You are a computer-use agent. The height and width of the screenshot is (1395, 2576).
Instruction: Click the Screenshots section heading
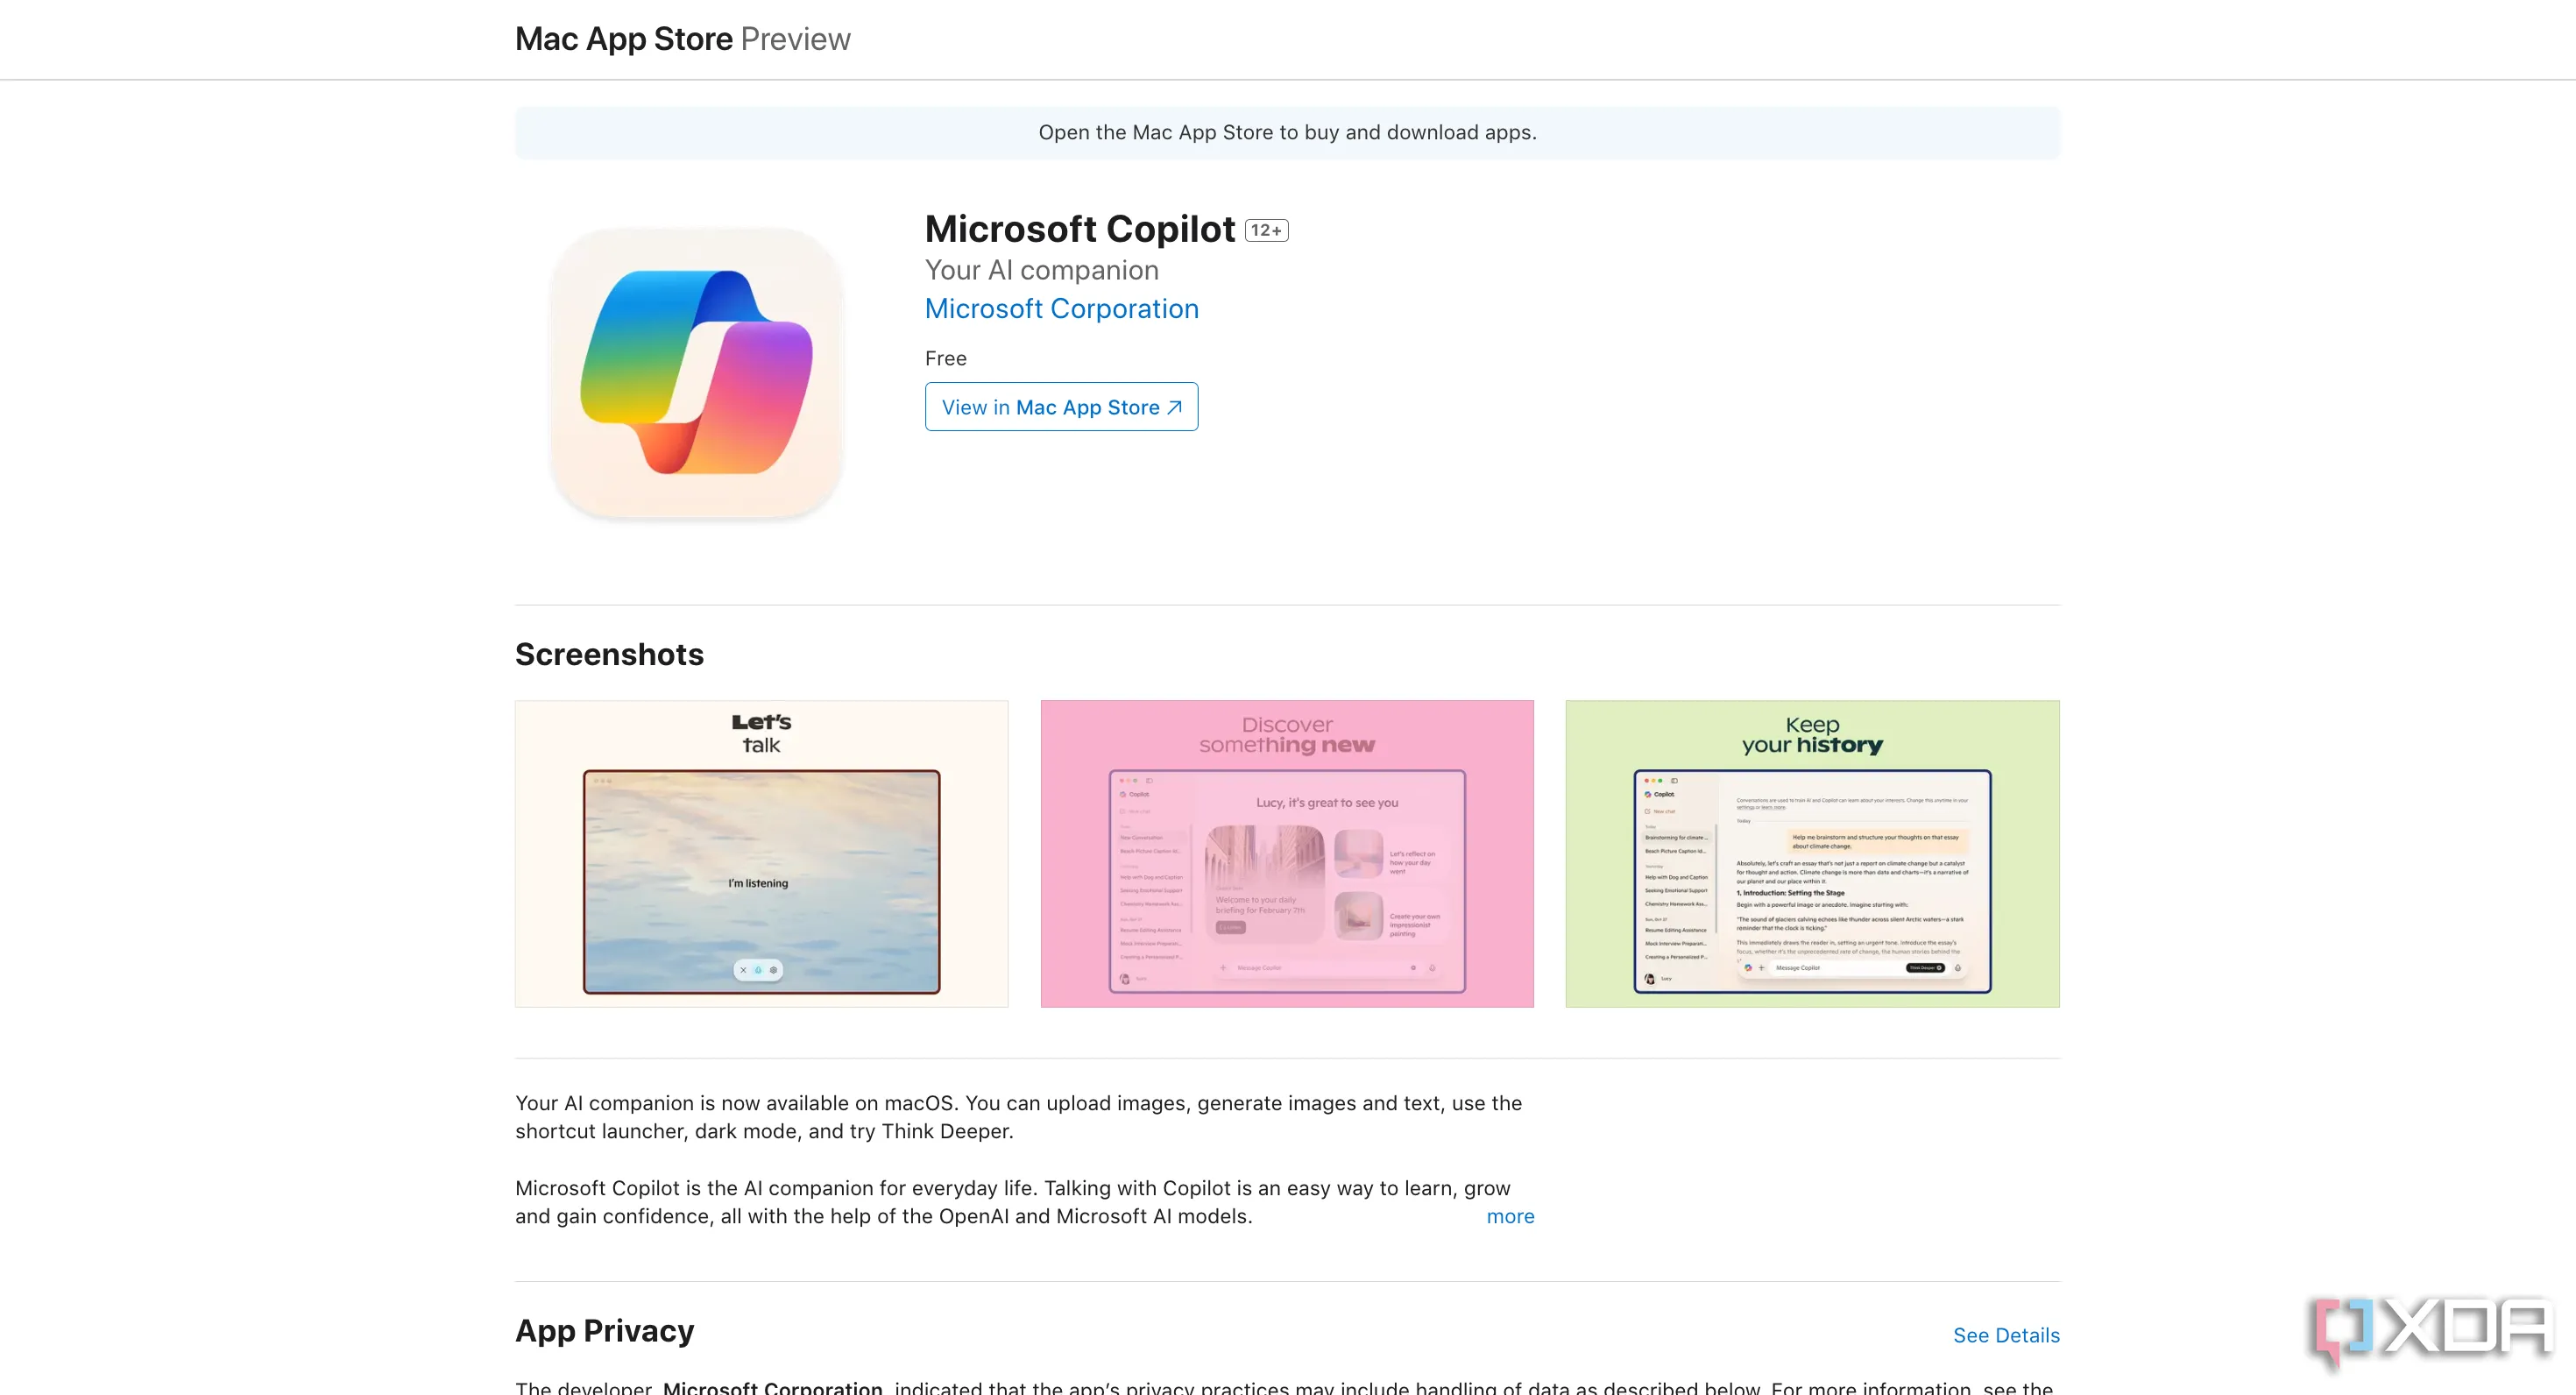click(x=609, y=654)
